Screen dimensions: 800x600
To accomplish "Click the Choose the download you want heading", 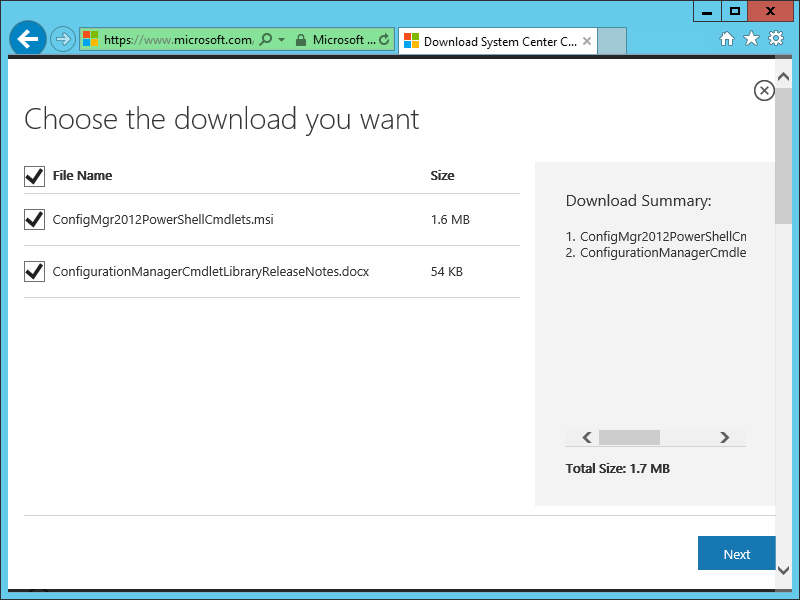I will [x=221, y=119].
